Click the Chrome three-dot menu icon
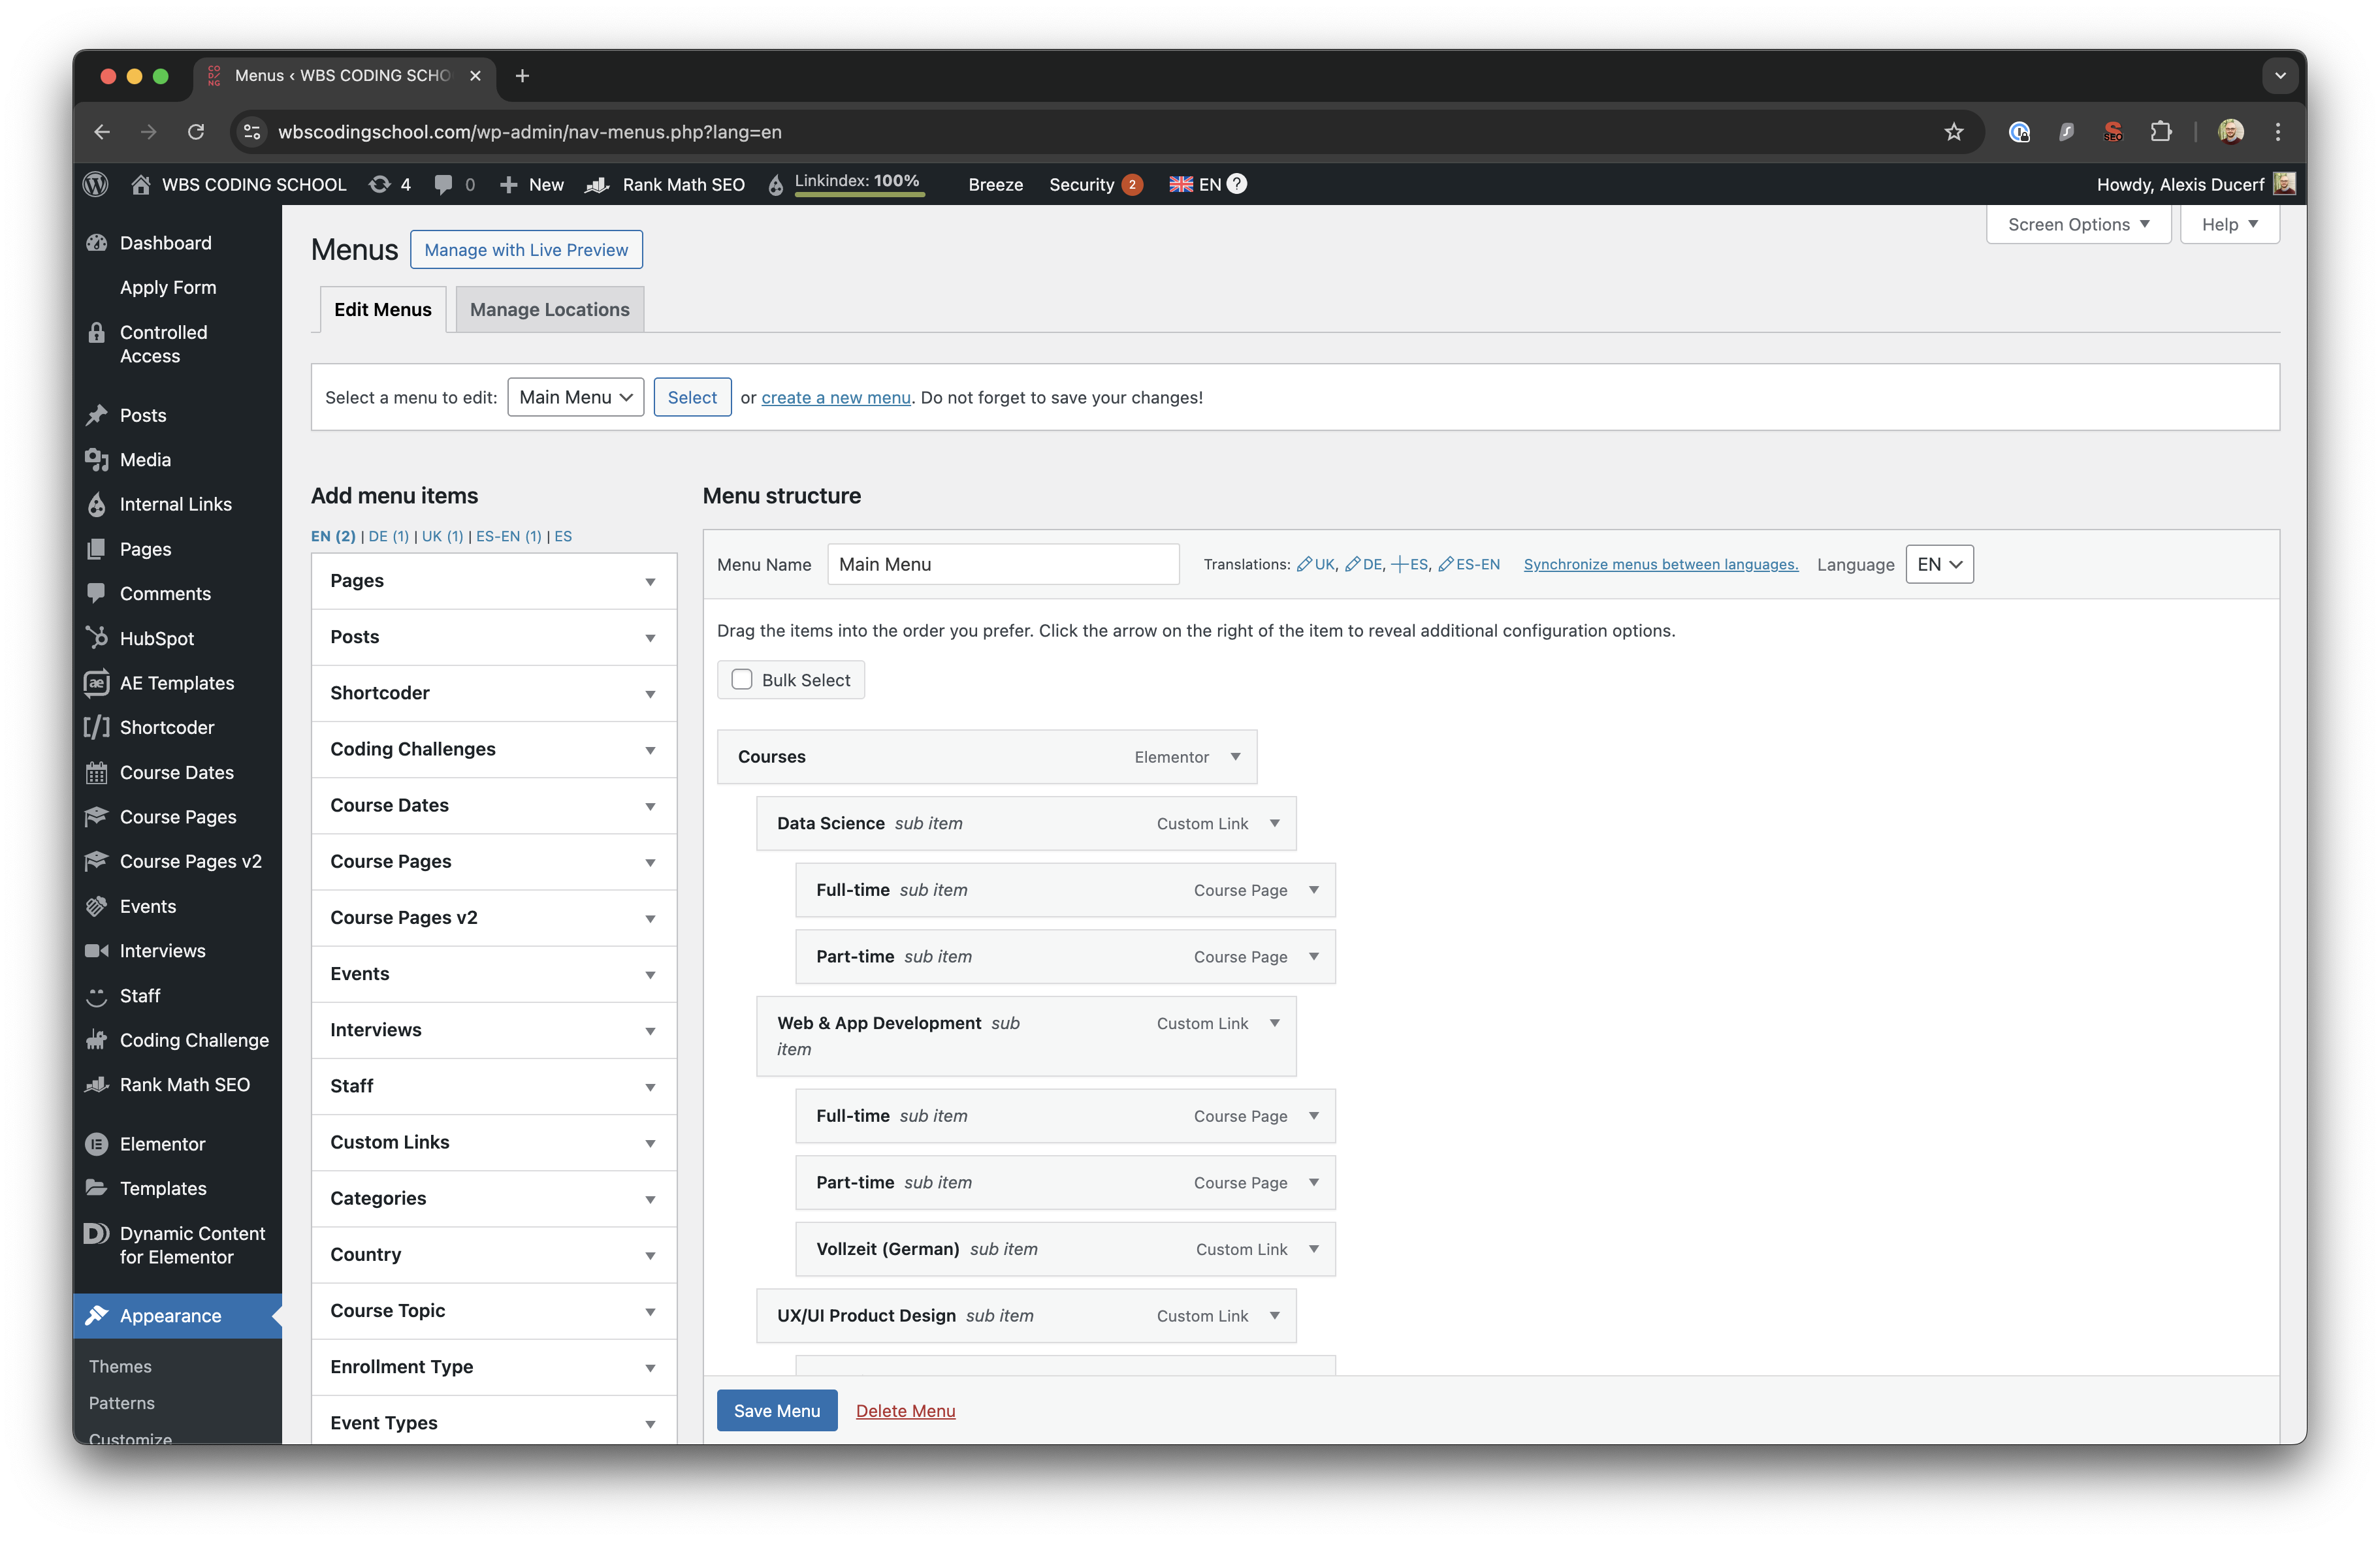Screen dimensions: 2380x1541 (2278, 132)
